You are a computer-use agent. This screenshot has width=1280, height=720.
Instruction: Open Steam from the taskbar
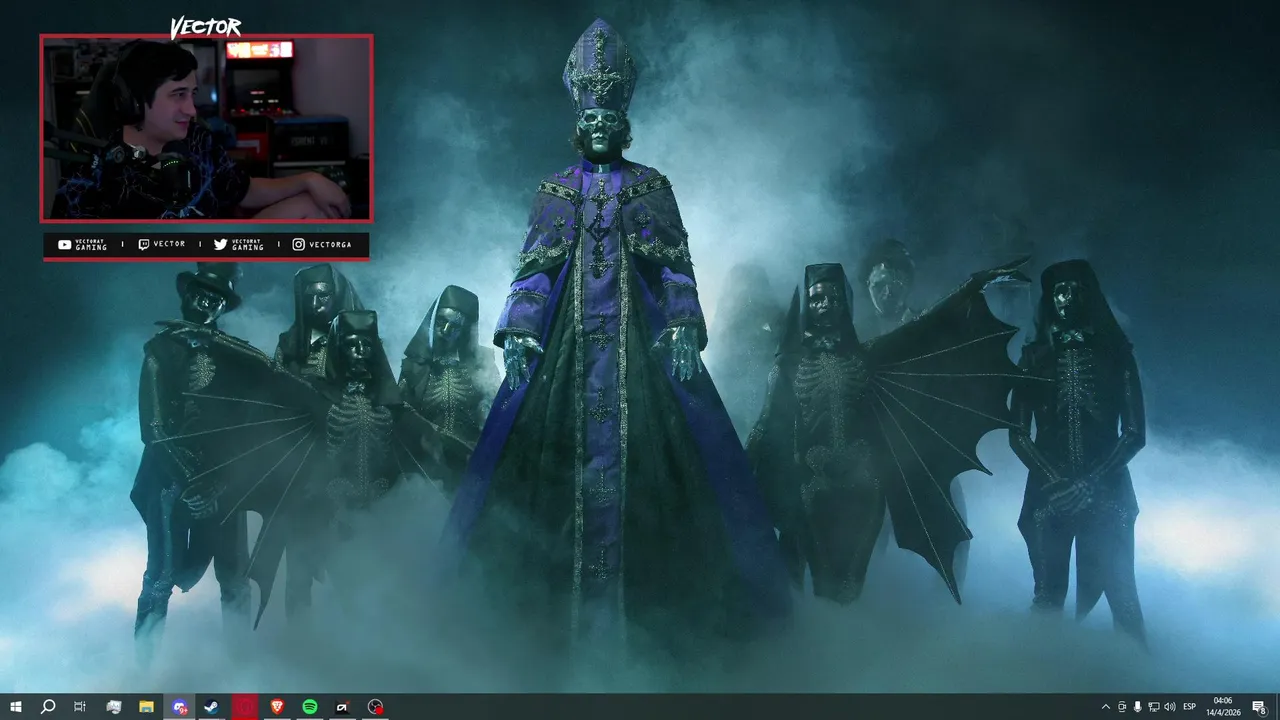tap(212, 707)
